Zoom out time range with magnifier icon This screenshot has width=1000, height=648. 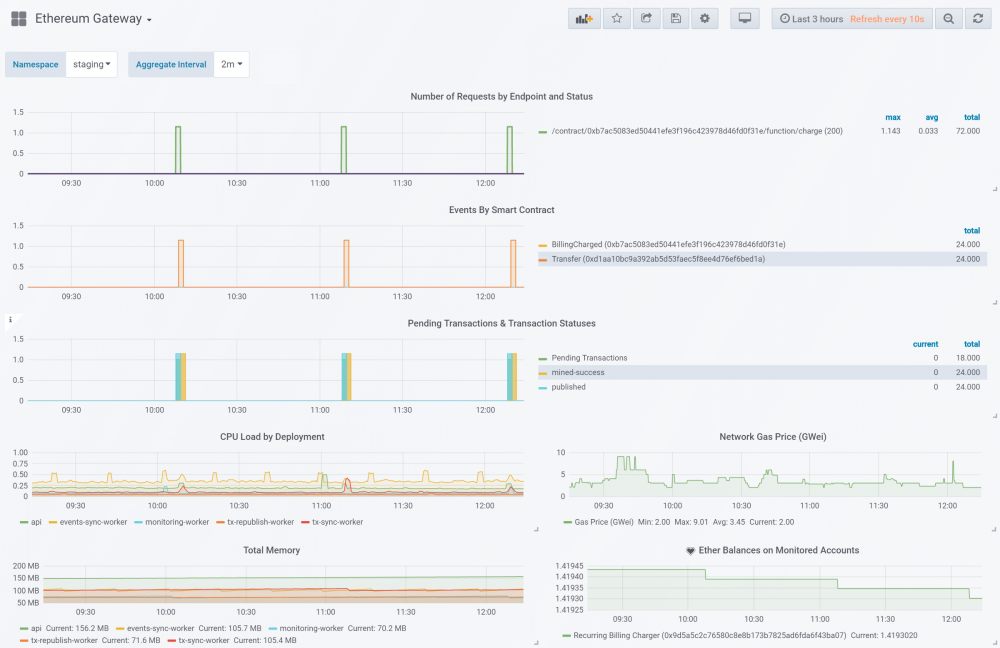coord(948,18)
